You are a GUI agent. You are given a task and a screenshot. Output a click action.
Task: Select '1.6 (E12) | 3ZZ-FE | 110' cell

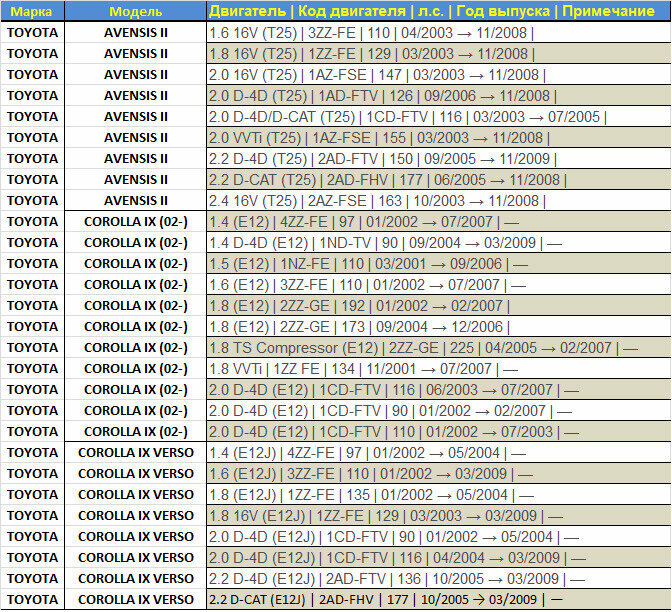click(439, 285)
